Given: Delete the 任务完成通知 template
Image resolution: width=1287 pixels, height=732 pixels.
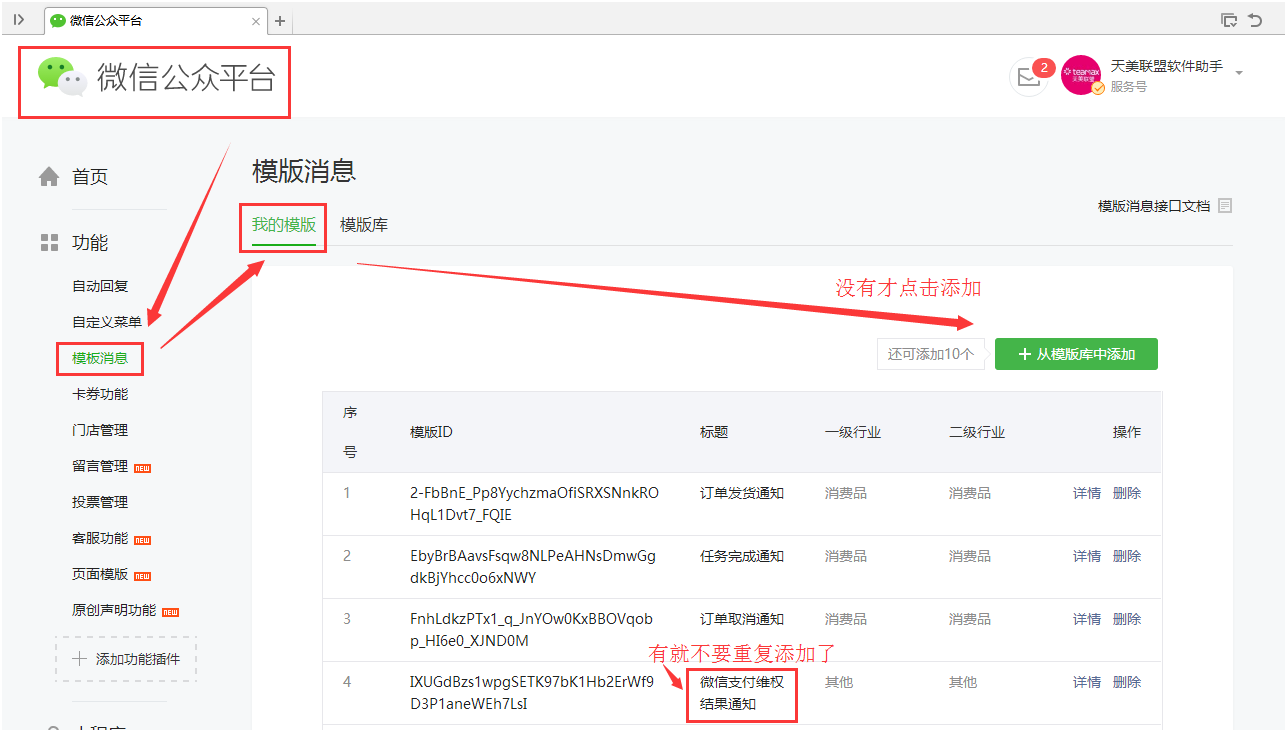Looking at the screenshot, I should [x=1126, y=556].
